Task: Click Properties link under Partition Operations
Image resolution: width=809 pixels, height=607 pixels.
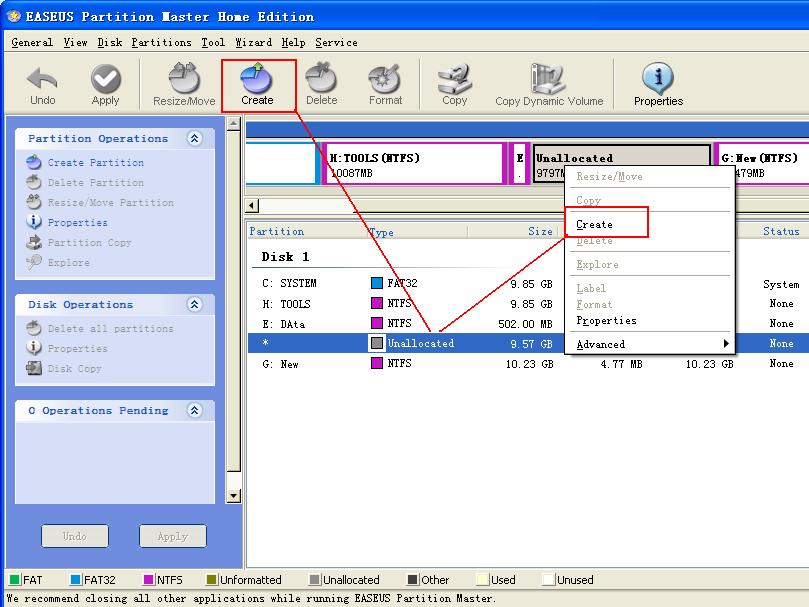Action: [x=78, y=222]
